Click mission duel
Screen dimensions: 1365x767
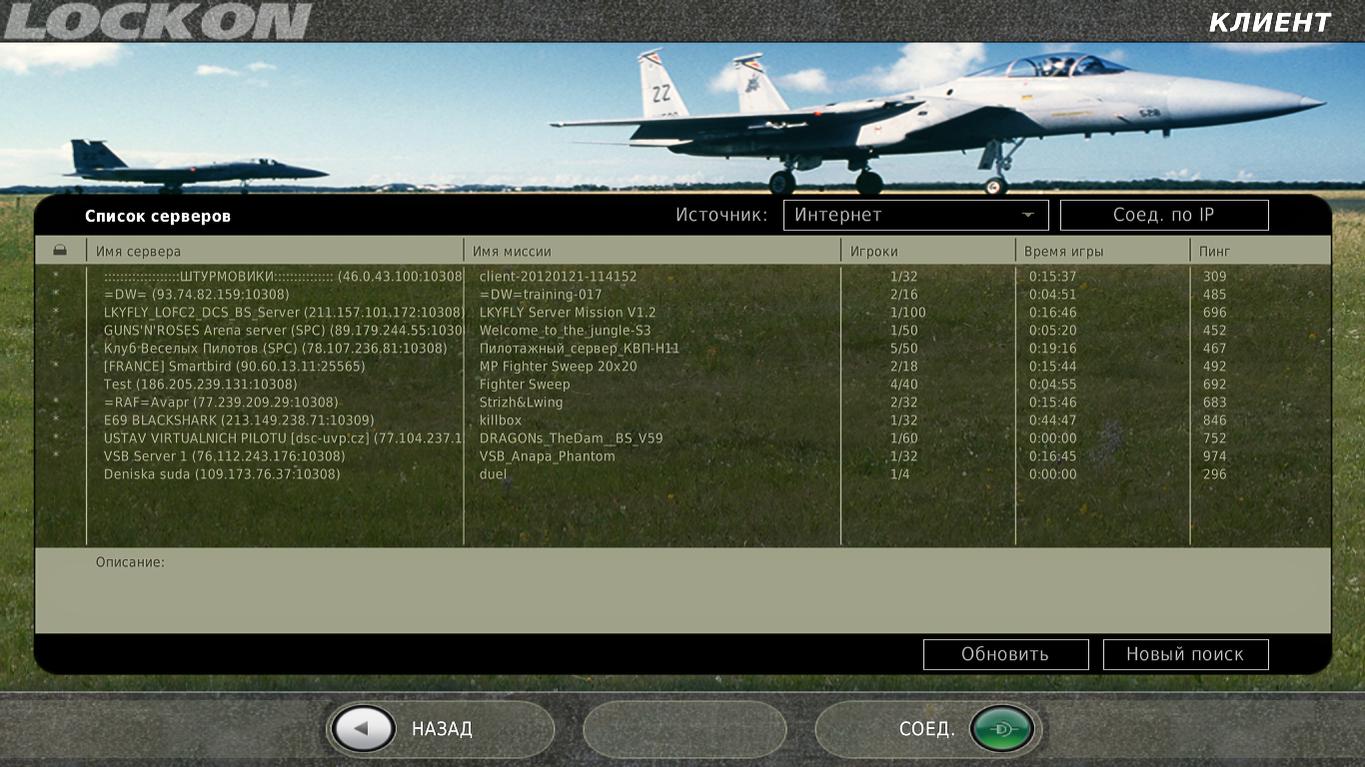coord(493,475)
